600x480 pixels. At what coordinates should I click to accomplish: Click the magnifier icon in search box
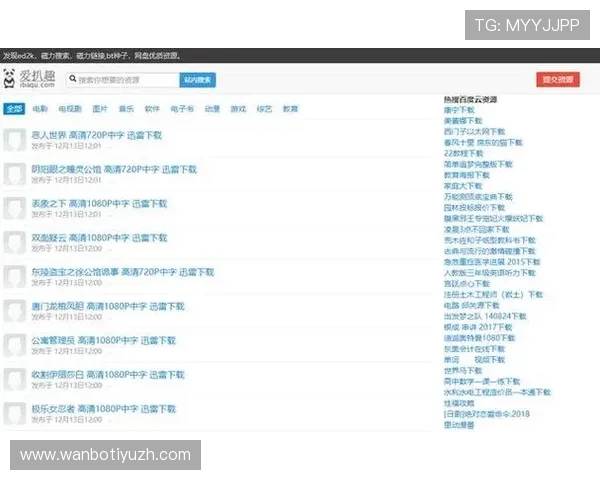point(73,79)
